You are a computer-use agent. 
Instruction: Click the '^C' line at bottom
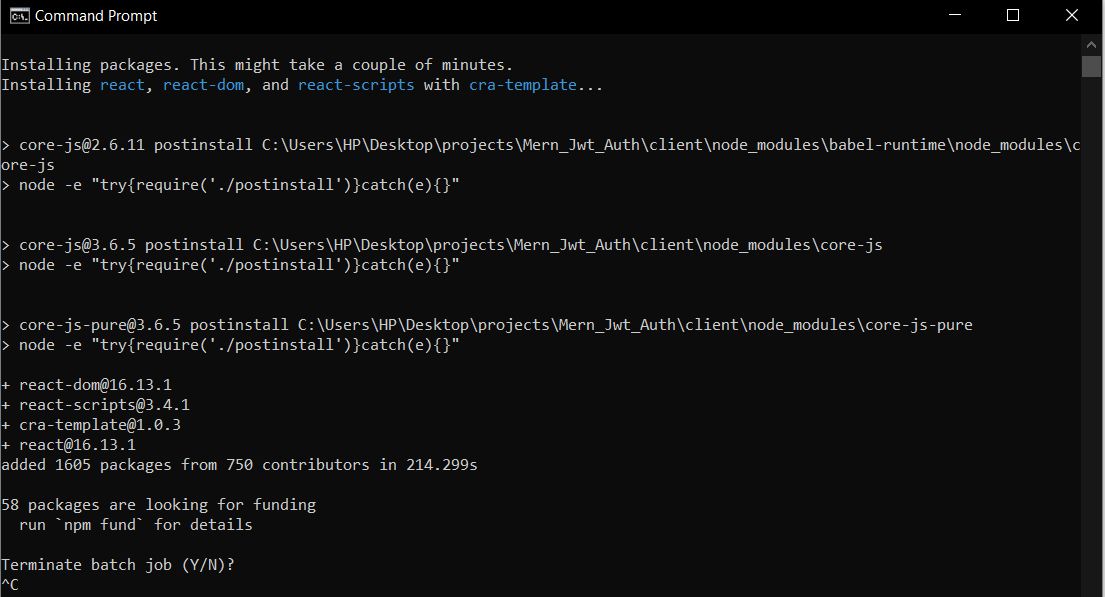(x=10, y=585)
